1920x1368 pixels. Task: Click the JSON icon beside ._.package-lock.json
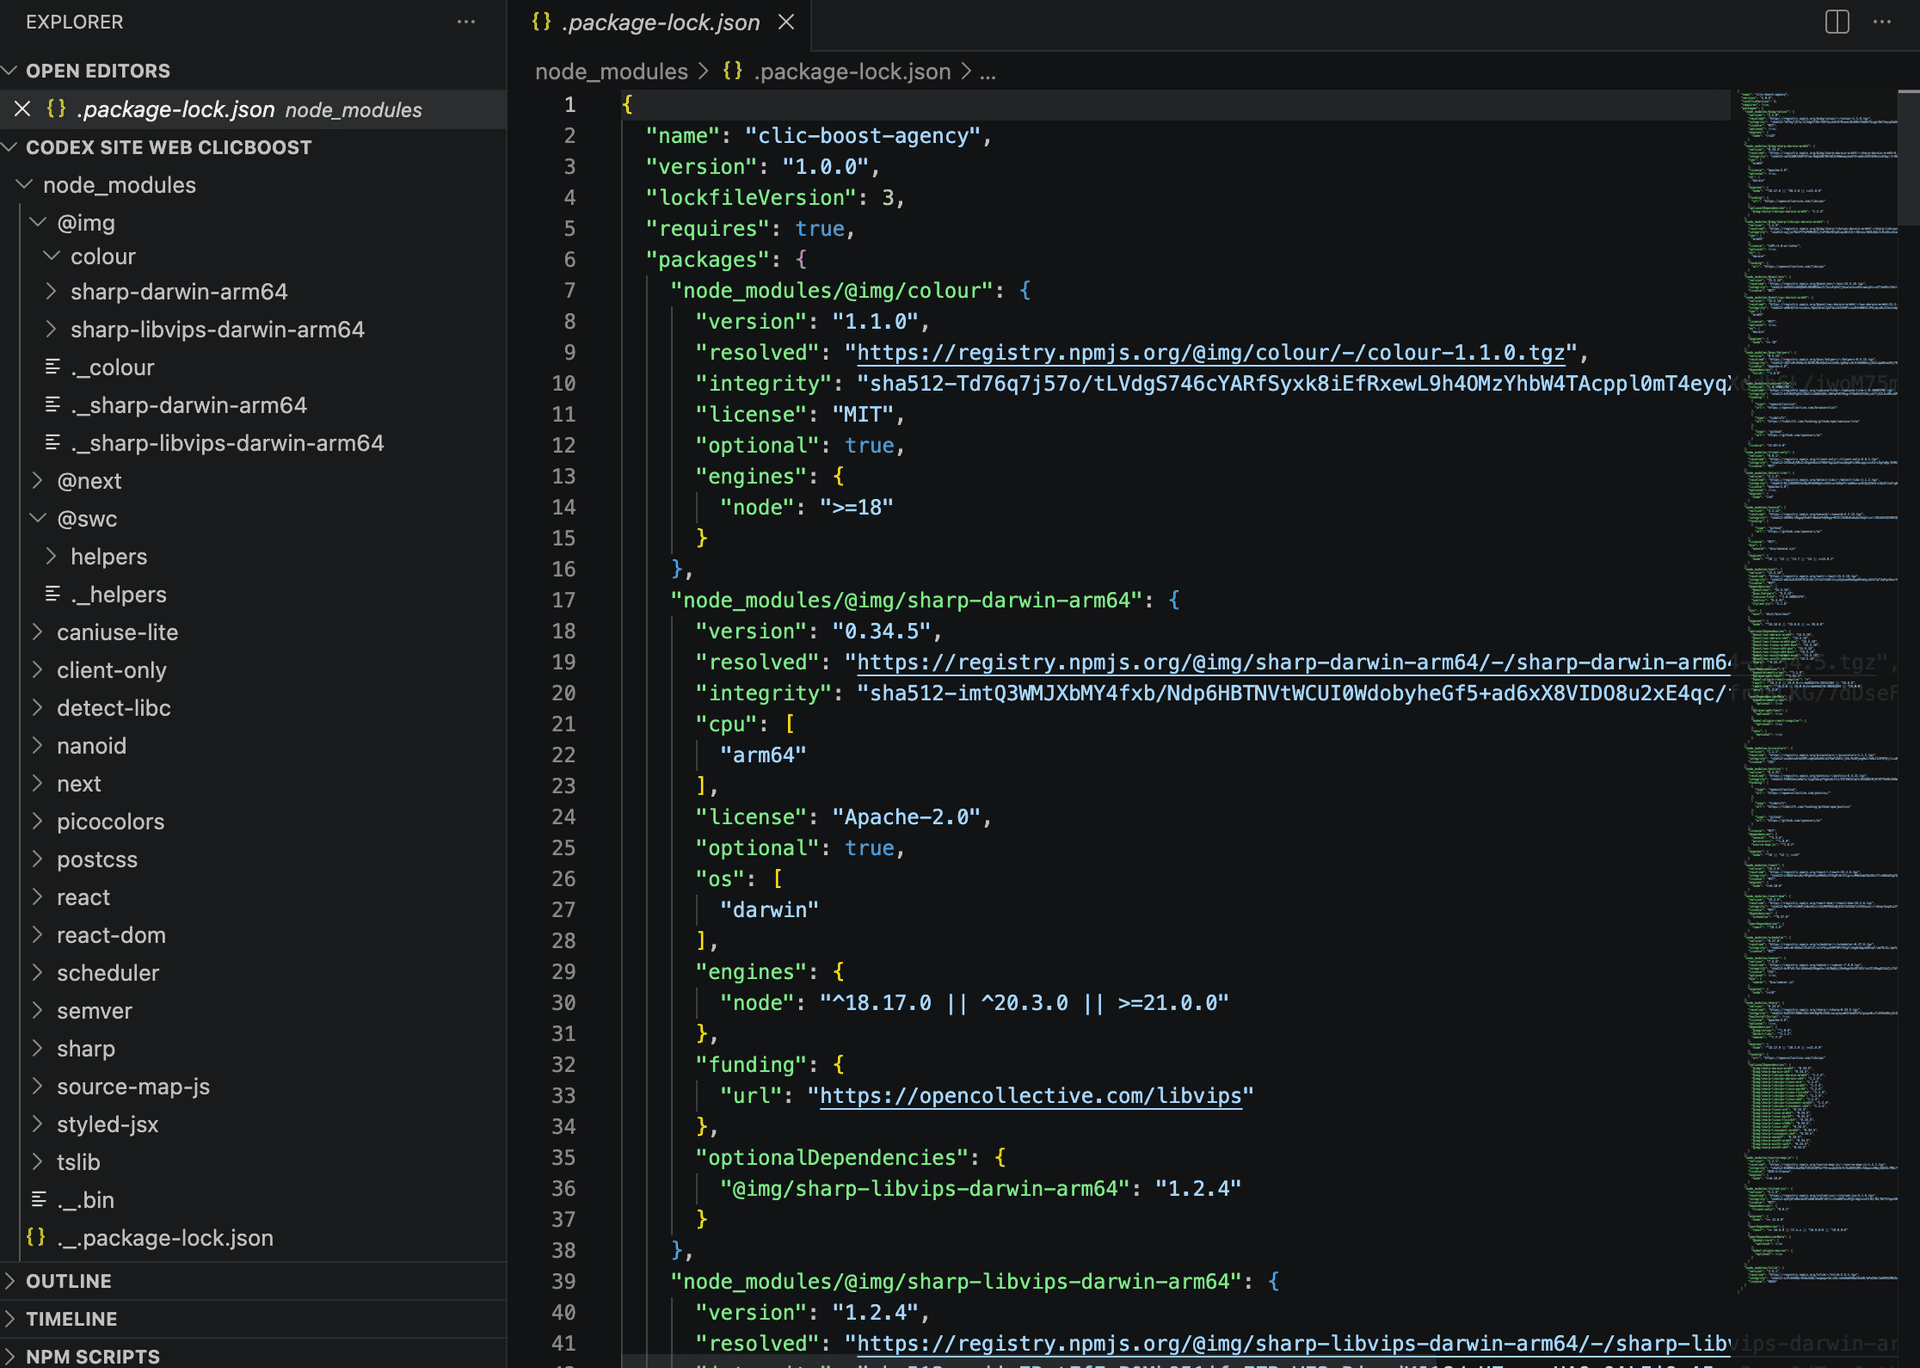(36, 1237)
